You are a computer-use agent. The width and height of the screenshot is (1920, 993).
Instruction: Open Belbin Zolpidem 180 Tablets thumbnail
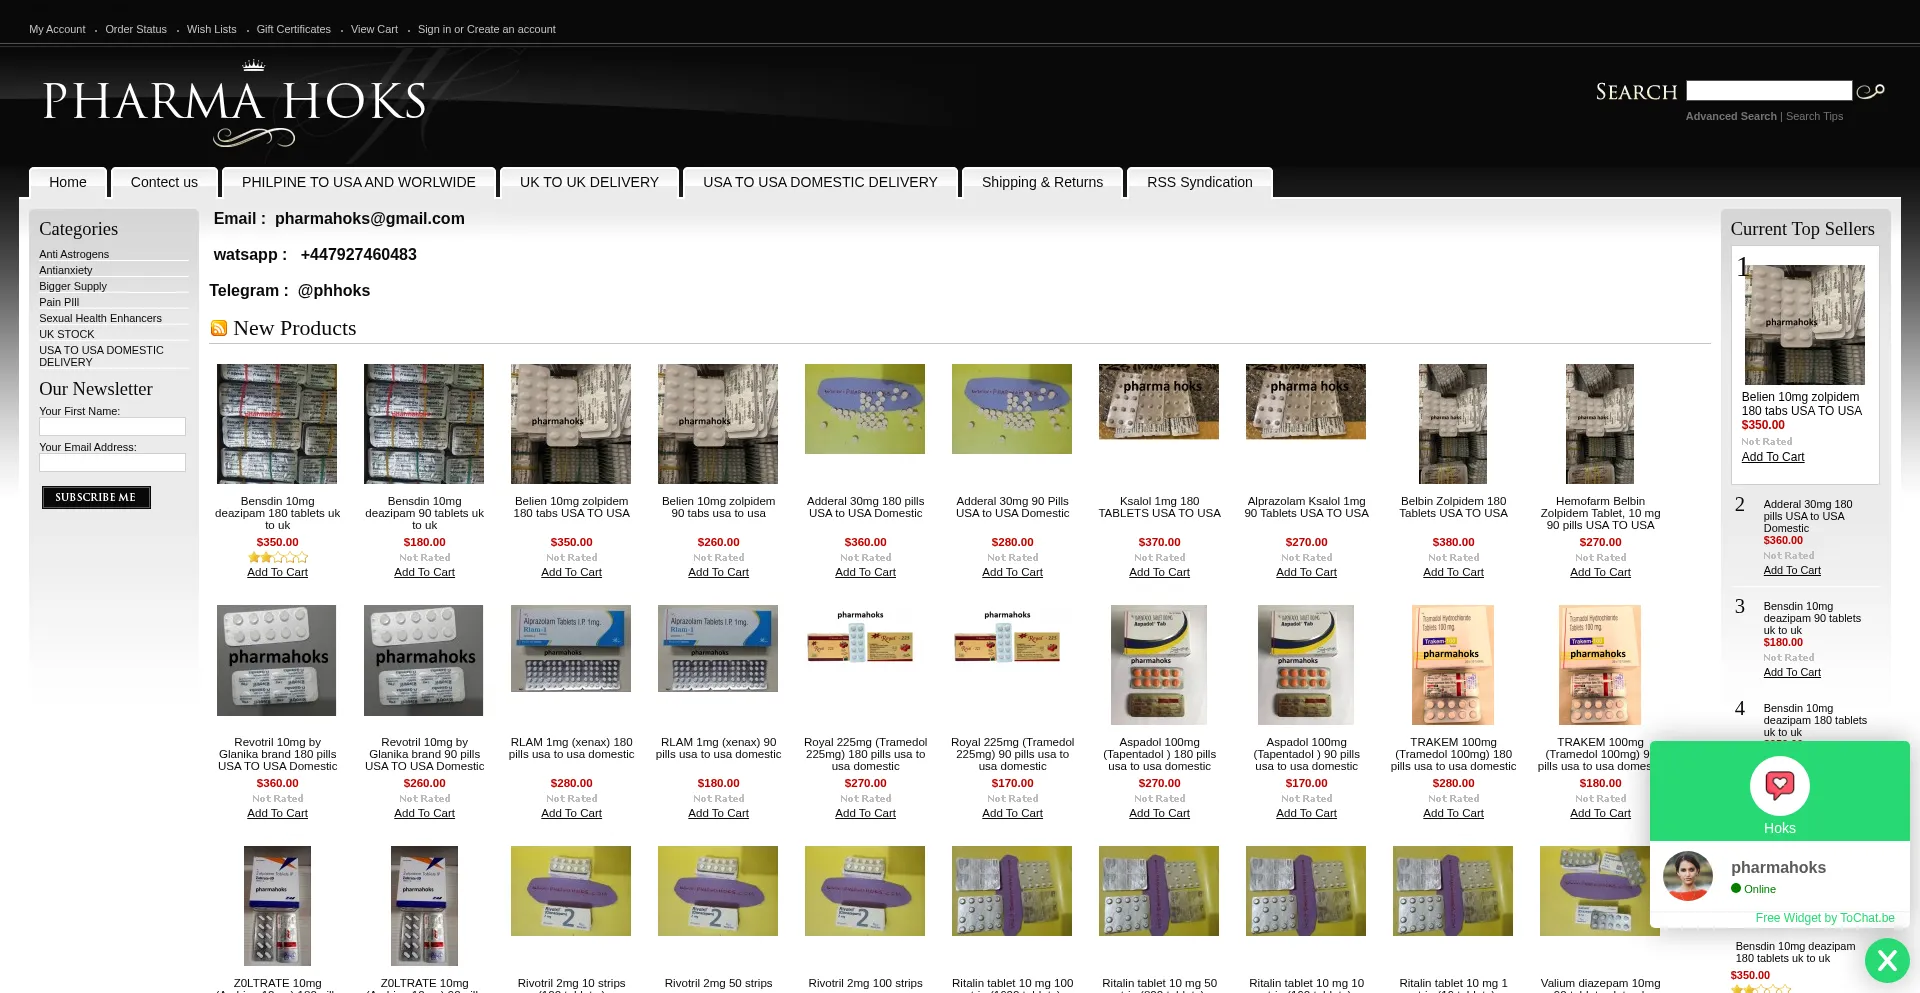(x=1453, y=424)
